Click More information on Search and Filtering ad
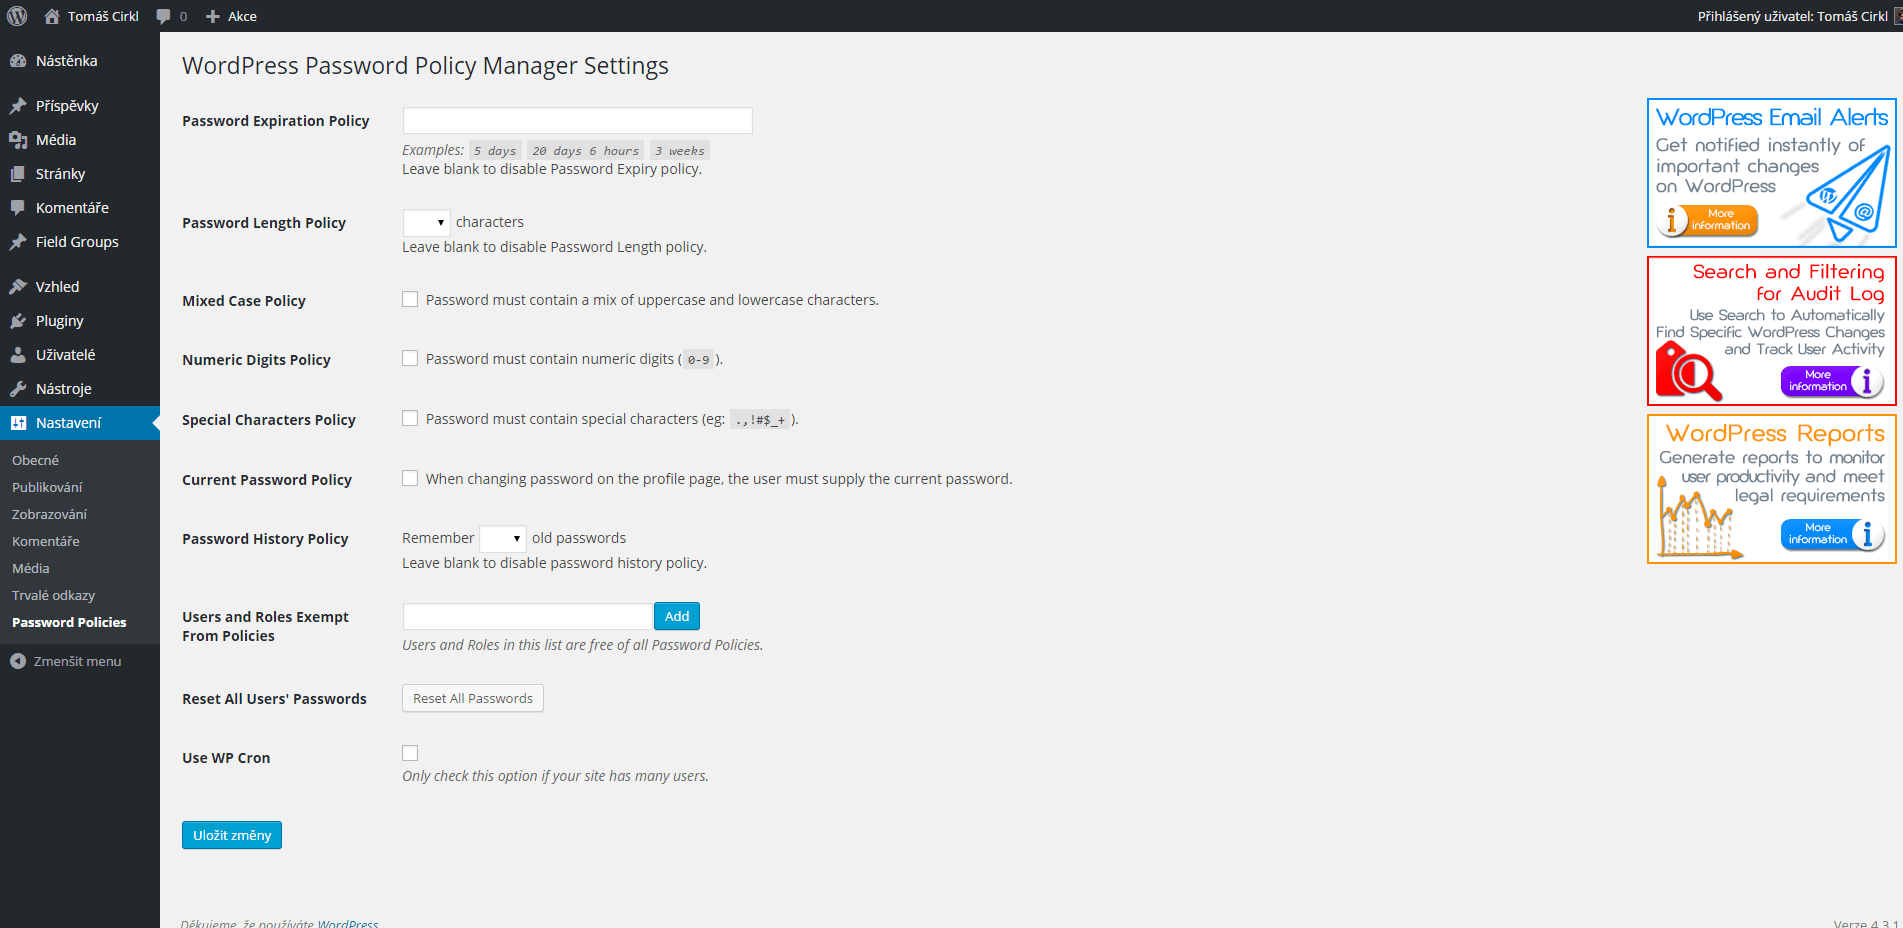1903x928 pixels. pyautogui.click(x=1832, y=381)
